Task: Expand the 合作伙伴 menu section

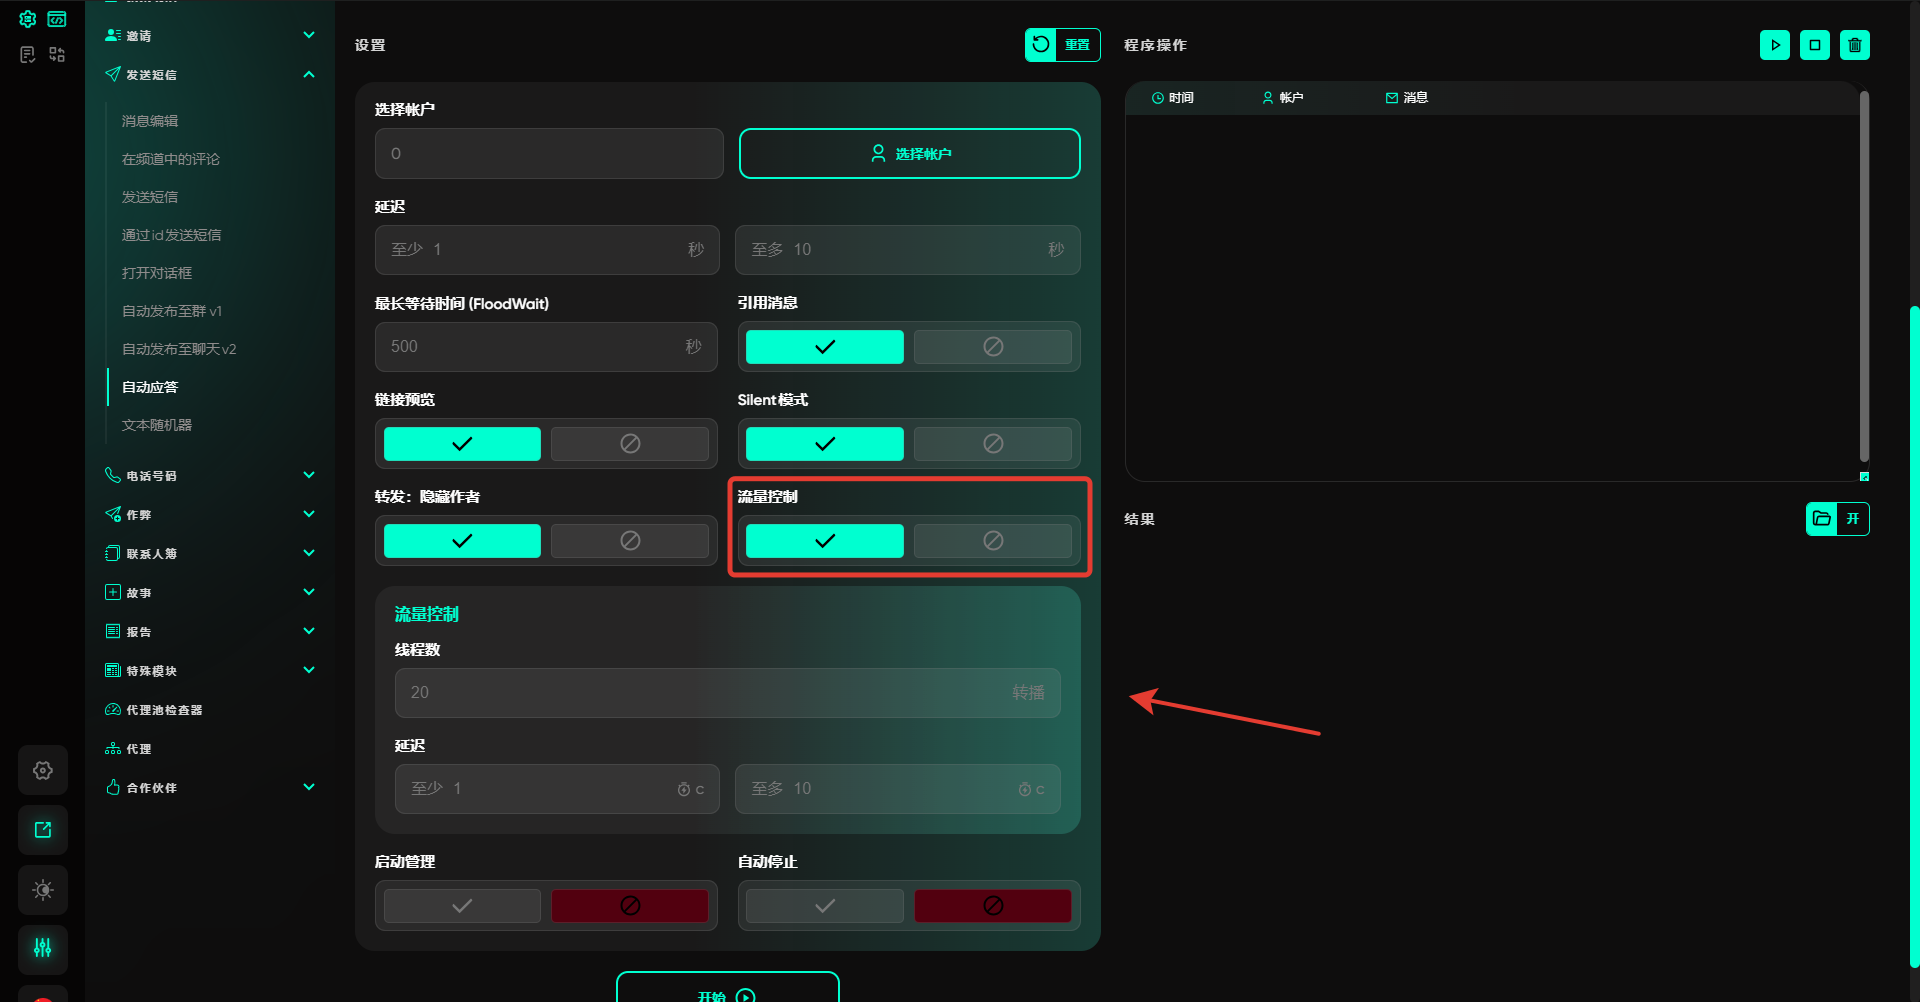Action: [x=309, y=787]
